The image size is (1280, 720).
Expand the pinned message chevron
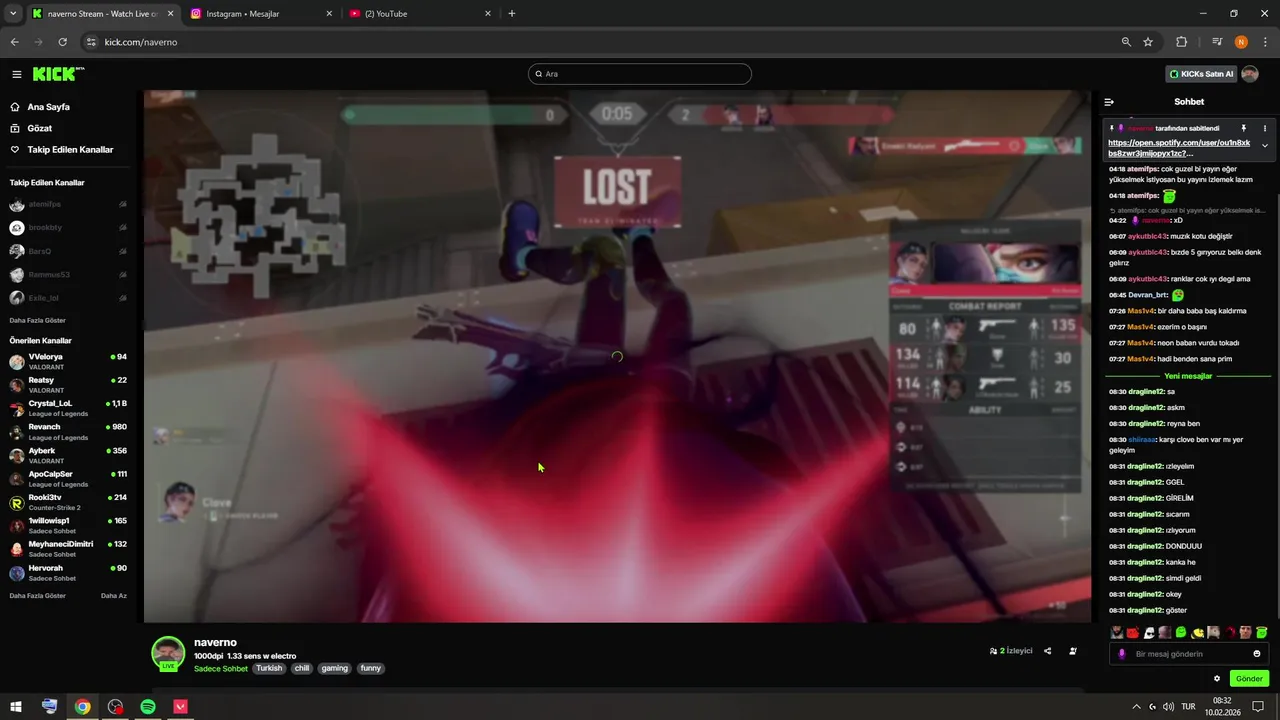1264,146
